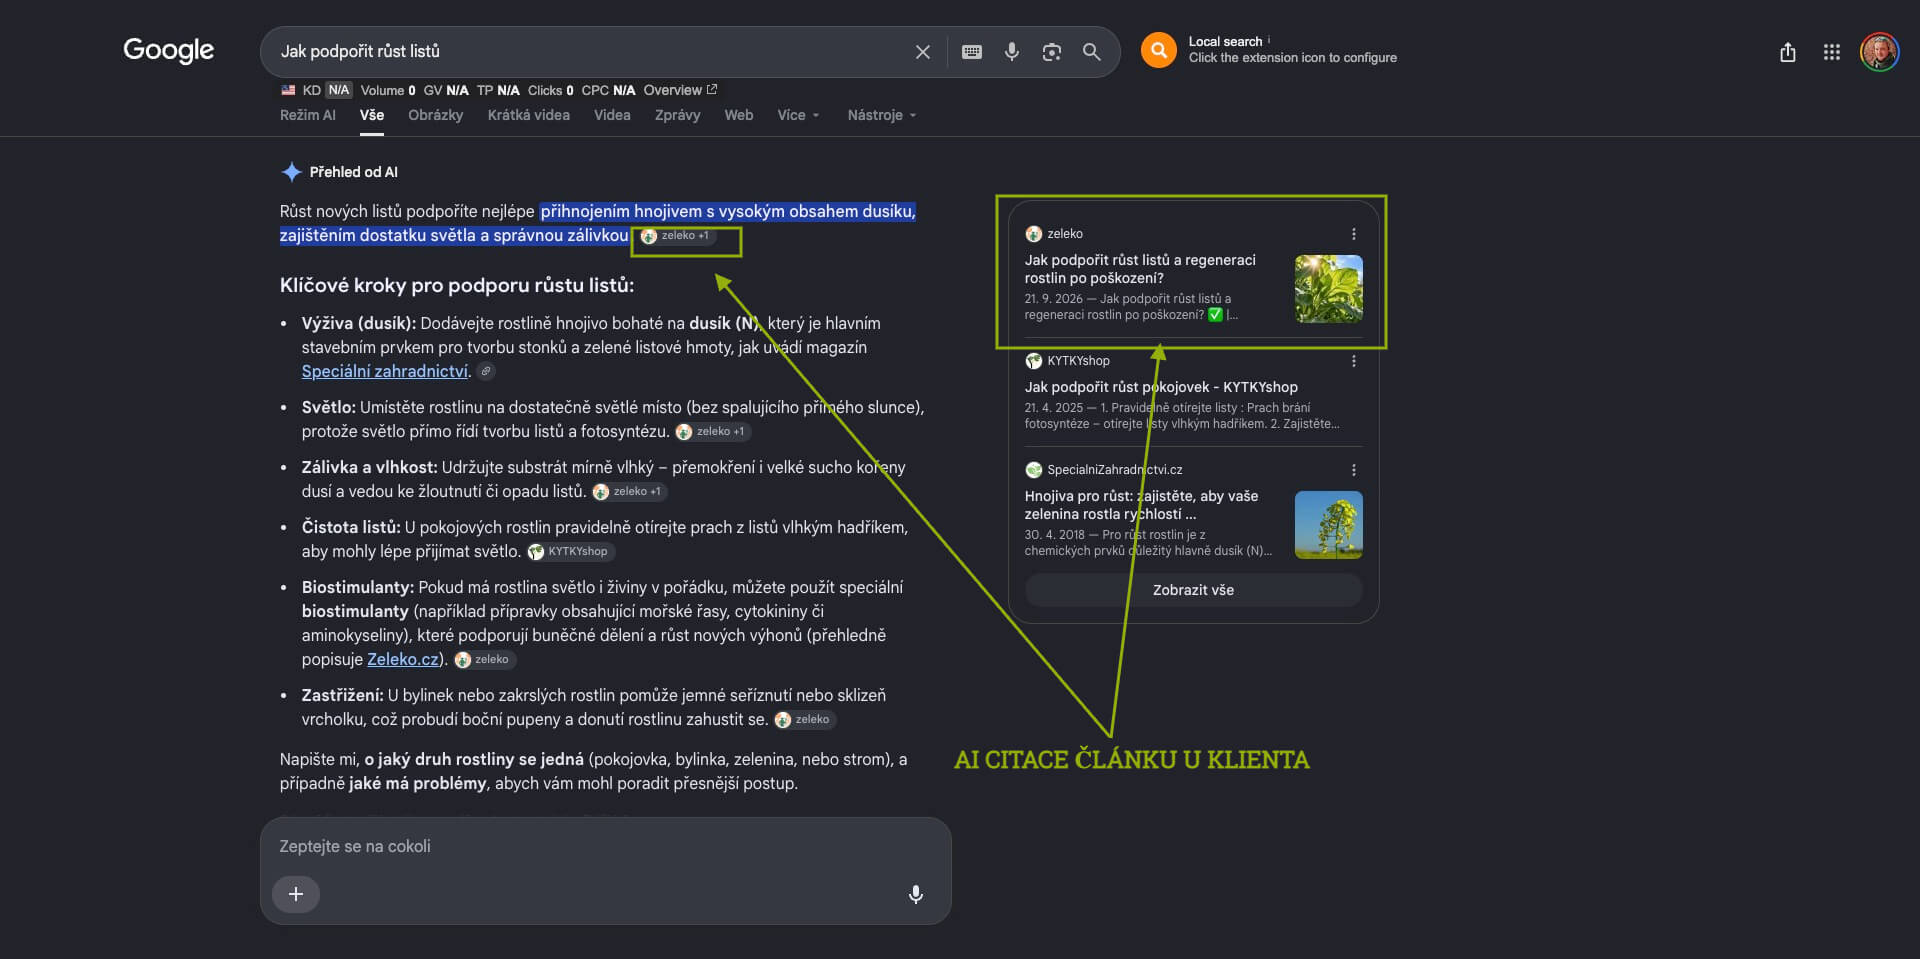Go to the Google logo homepage
The width and height of the screenshot is (1920, 959).
coord(168,50)
